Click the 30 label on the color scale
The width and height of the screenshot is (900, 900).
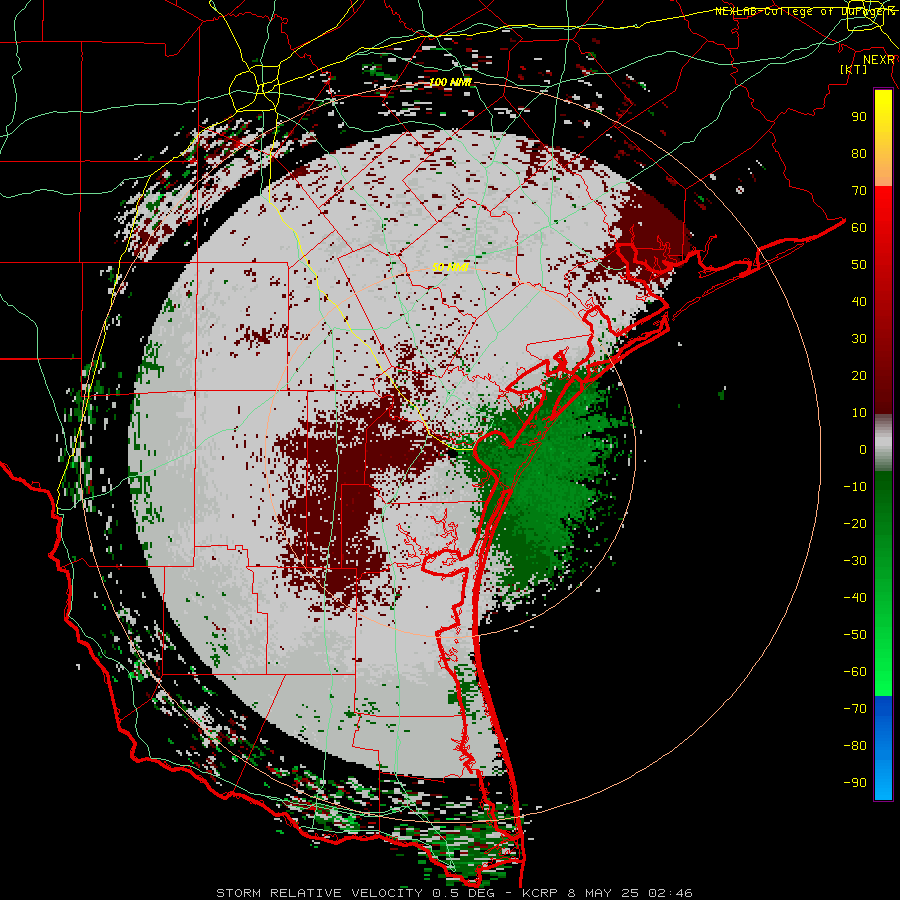click(x=859, y=339)
